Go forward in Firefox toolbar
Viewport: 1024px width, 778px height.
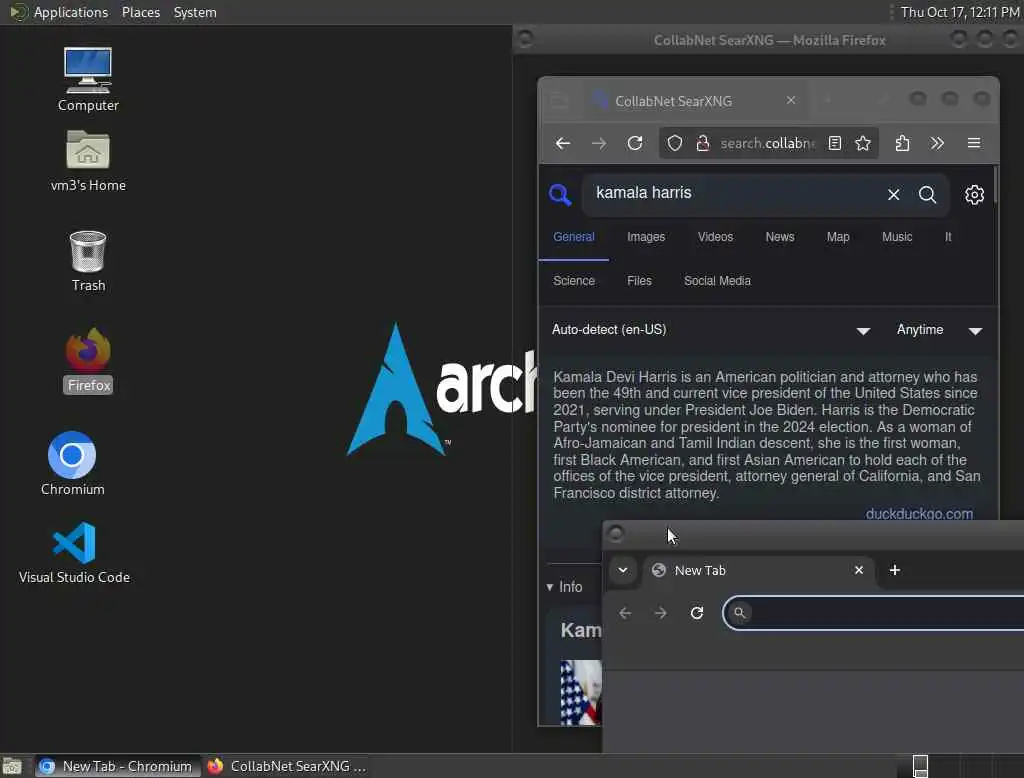[x=598, y=143]
